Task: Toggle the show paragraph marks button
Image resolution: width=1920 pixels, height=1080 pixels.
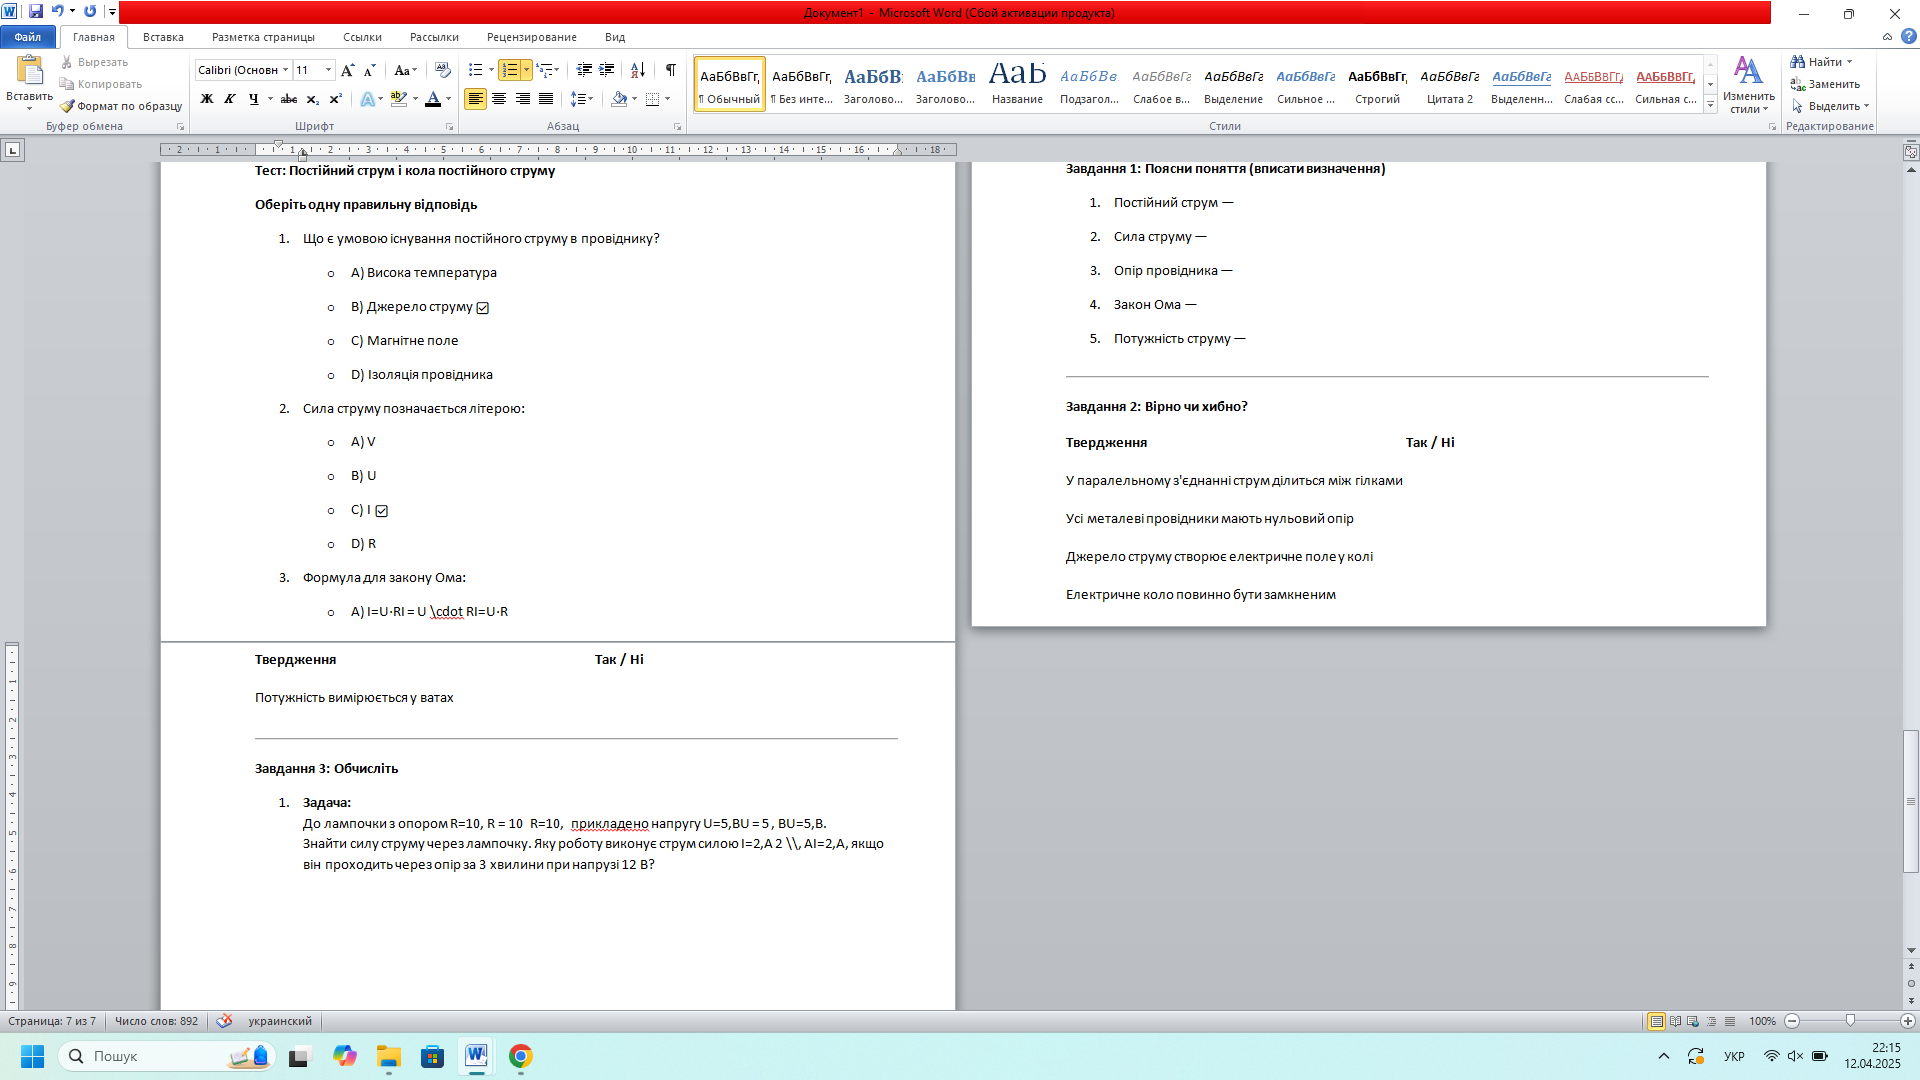Action: pos(671,70)
